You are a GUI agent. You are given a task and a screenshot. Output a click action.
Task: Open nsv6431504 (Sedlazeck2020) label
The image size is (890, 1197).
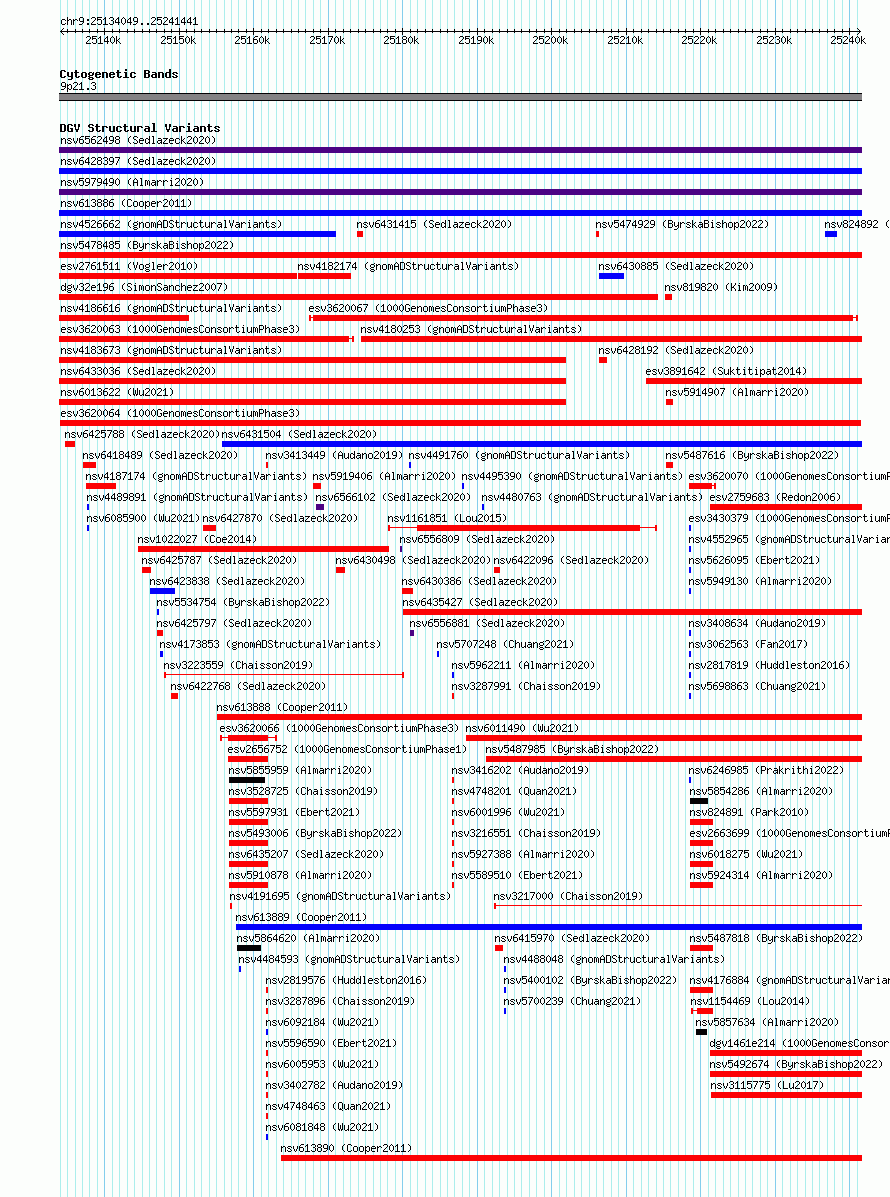(299, 434)
